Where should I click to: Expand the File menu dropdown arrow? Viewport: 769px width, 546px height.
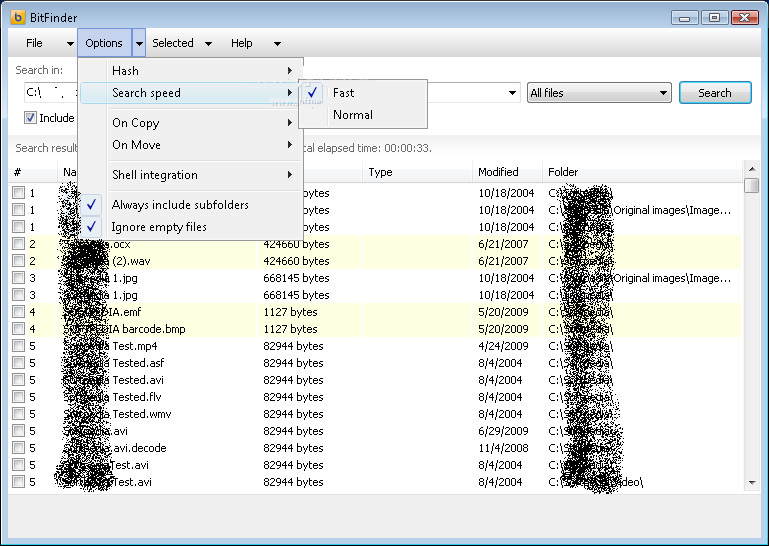pyautogui.click(x=70, y=44)
